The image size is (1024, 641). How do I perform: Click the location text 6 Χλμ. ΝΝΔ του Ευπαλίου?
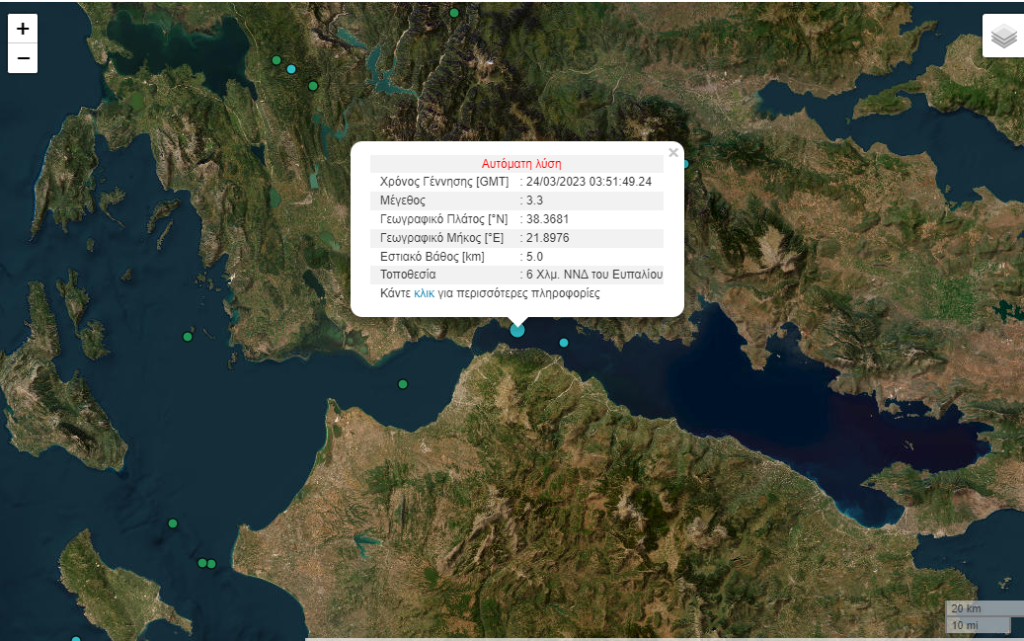[x=594, y=274]
